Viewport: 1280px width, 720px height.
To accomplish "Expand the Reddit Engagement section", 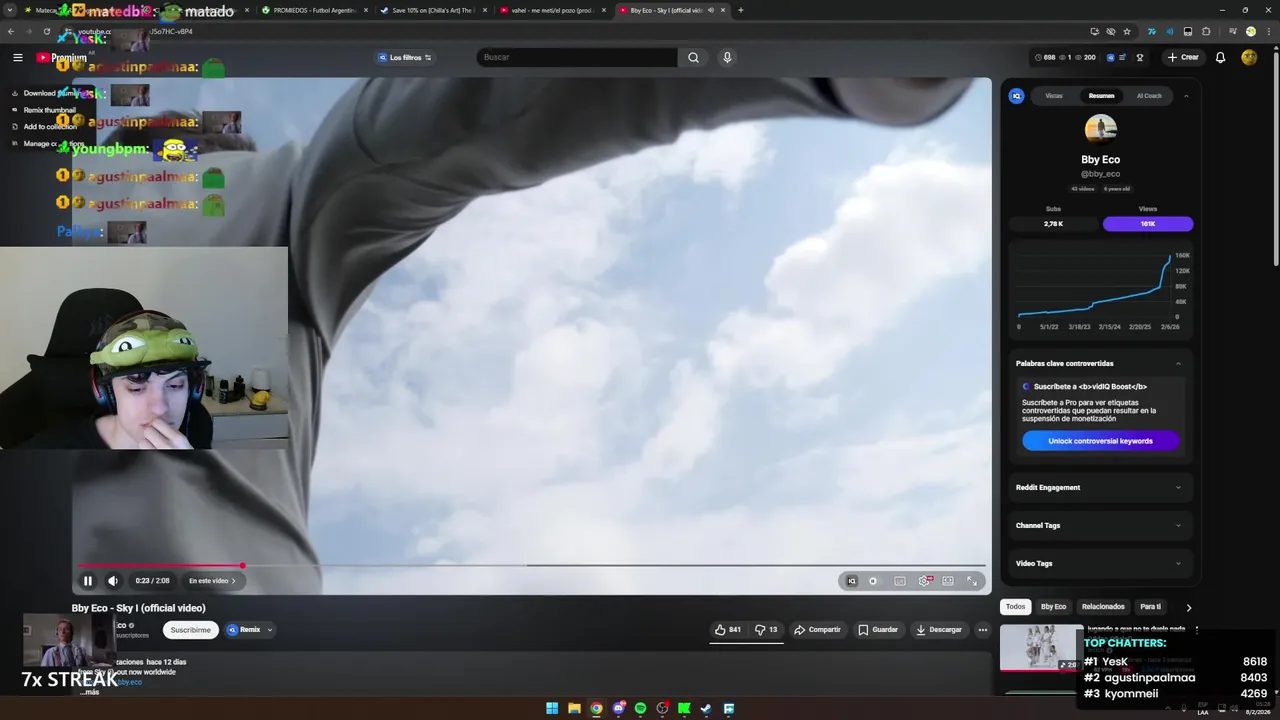I will (x=1100, y=487).
